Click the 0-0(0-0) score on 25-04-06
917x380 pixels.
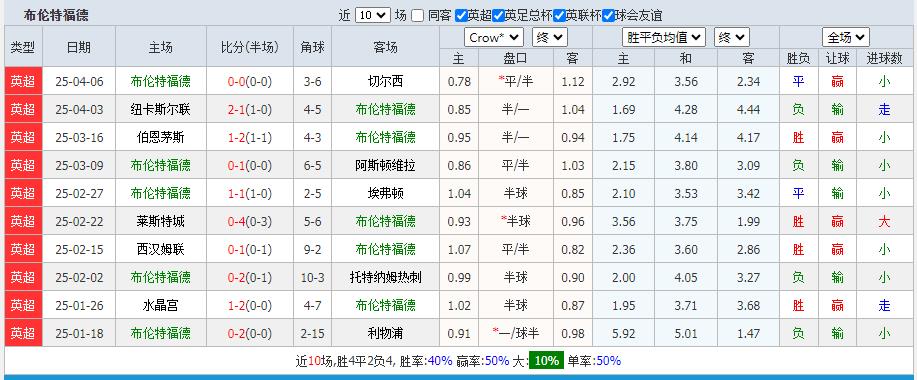[x=250, y=82]
